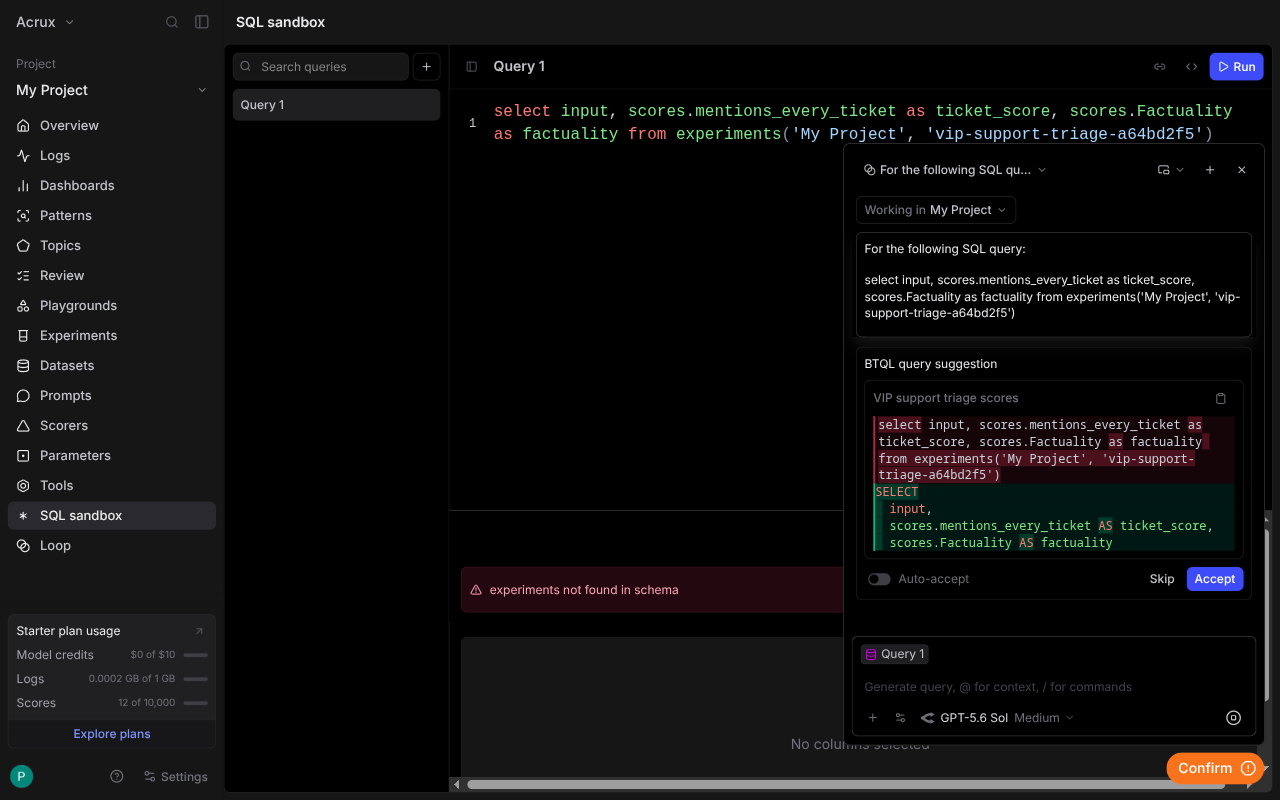Close the Loop chat panel
Image resolution: width=1280 pixels, height=800 pixels.
coord(1242,170)
